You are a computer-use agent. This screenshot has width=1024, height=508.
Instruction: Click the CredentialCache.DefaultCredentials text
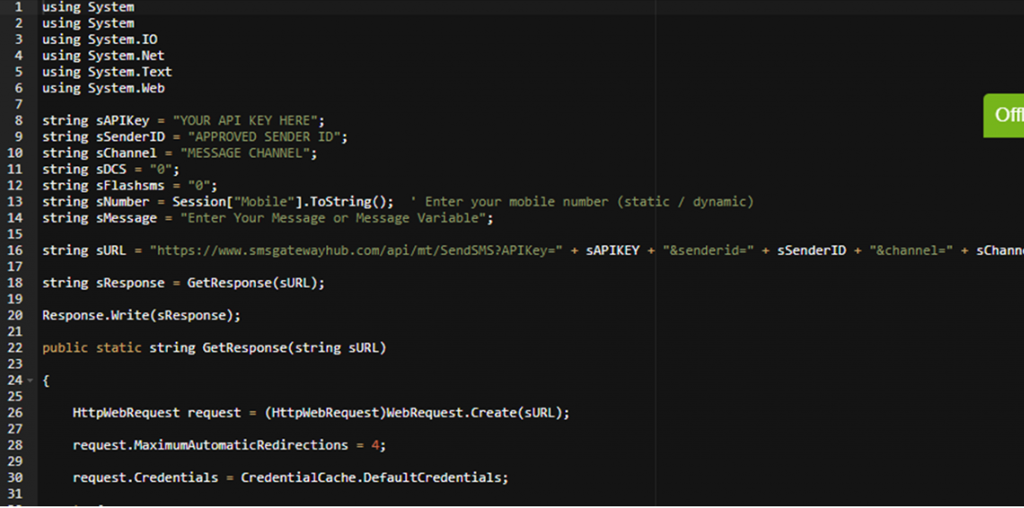[x=374, y=478]
